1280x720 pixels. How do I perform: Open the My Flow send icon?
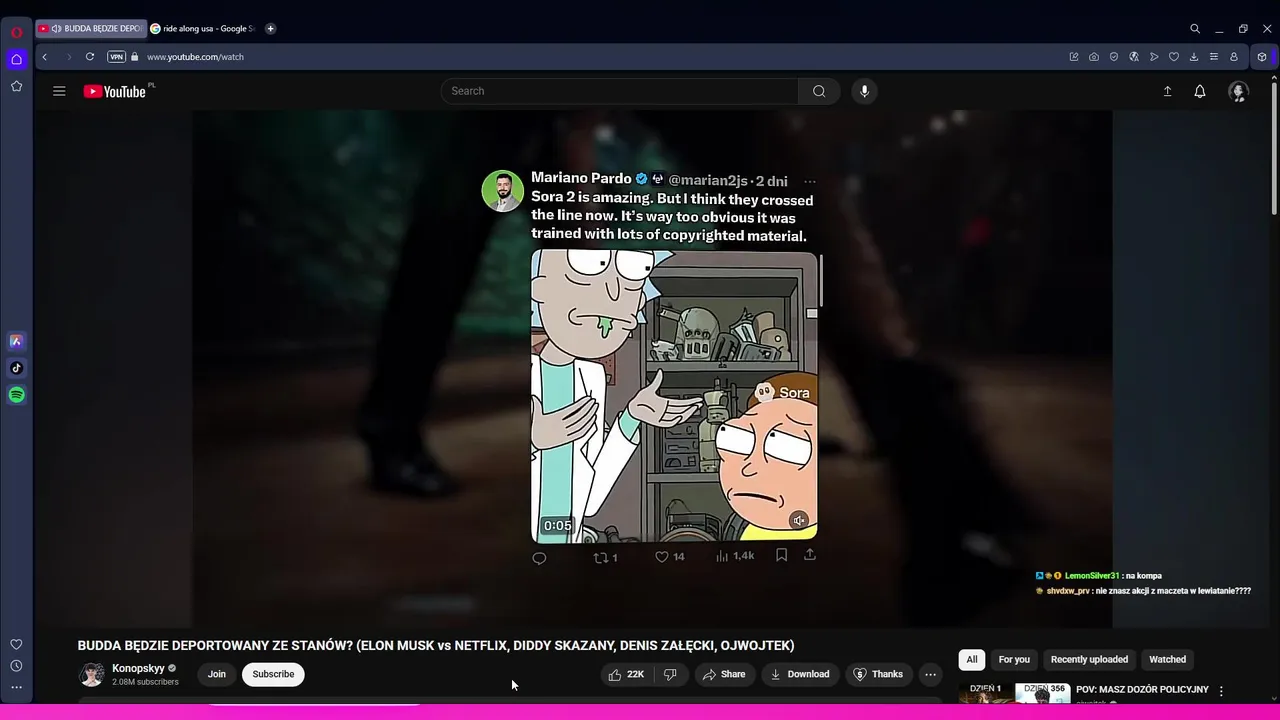1154,57
